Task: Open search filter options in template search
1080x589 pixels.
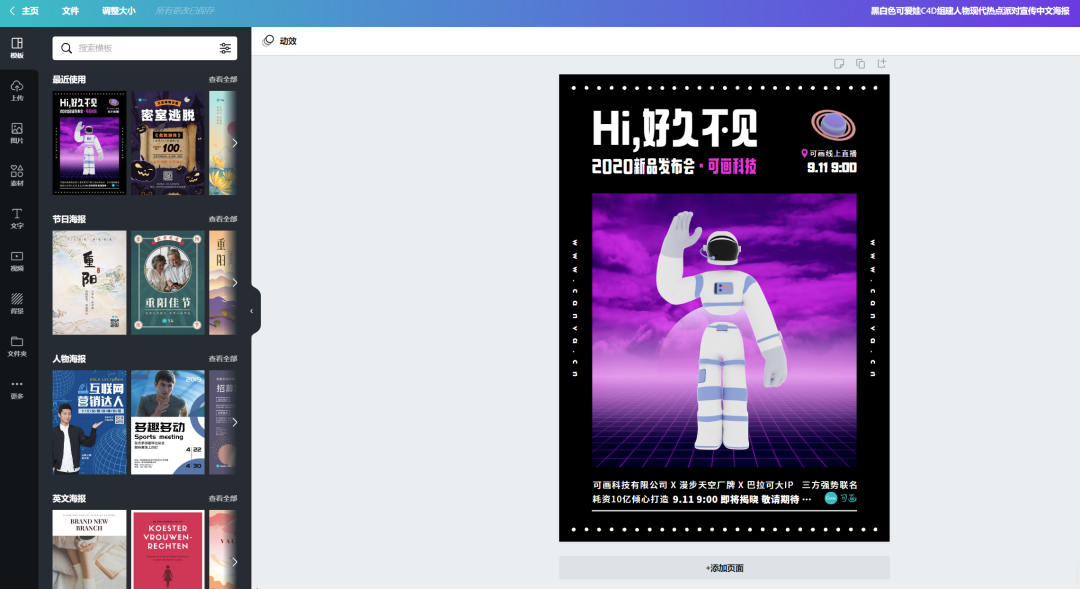Action: coord(225,48)
